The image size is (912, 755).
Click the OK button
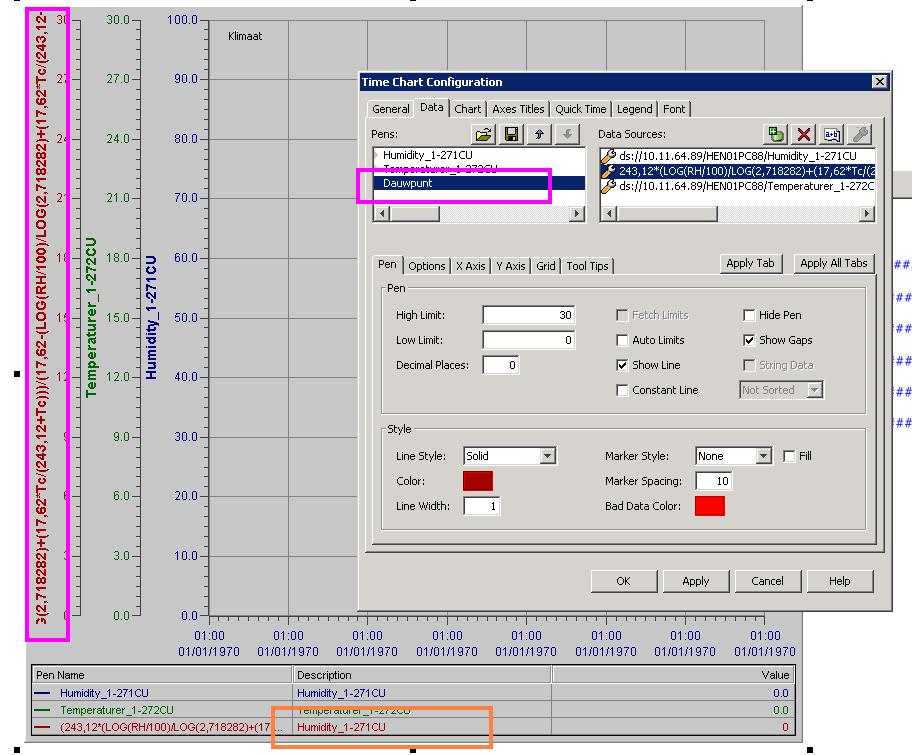click(623, 581)
